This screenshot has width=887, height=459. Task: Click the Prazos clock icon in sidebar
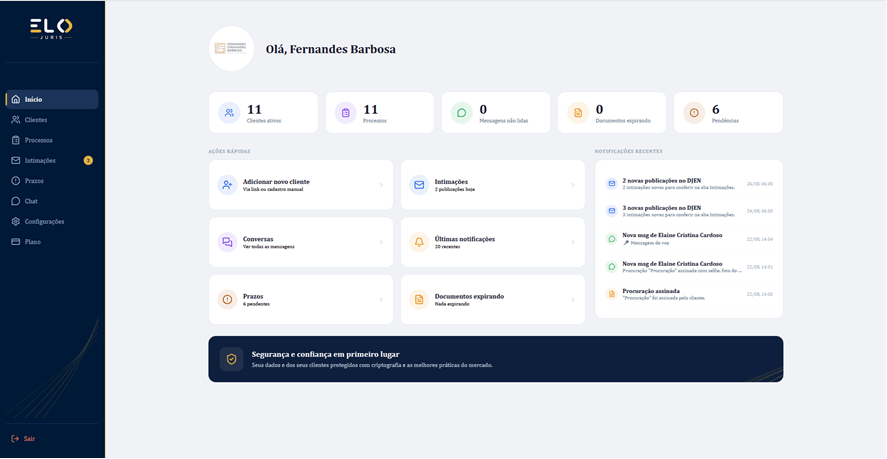(16, 181)
